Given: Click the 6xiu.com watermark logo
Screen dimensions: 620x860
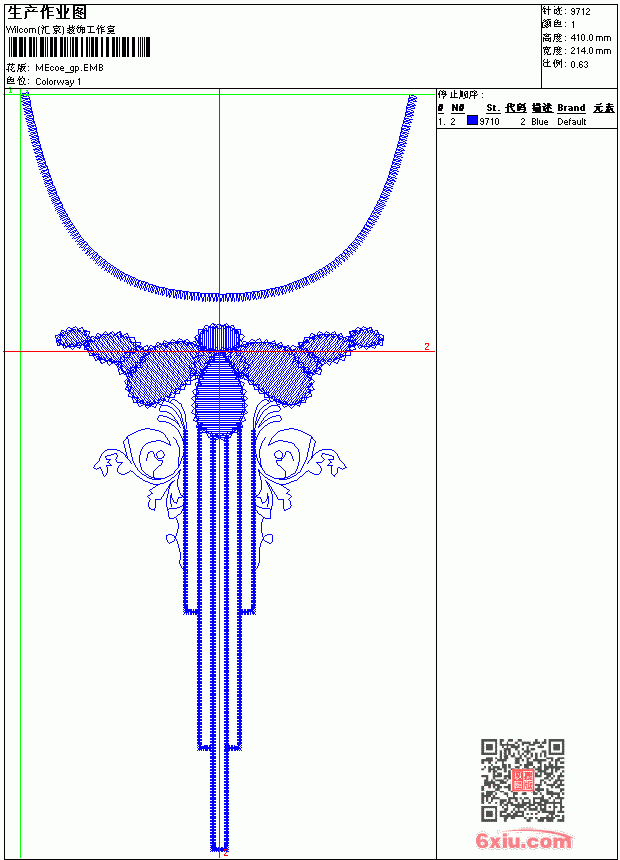Looking at the screenshot, I should (x=523, y=840).
